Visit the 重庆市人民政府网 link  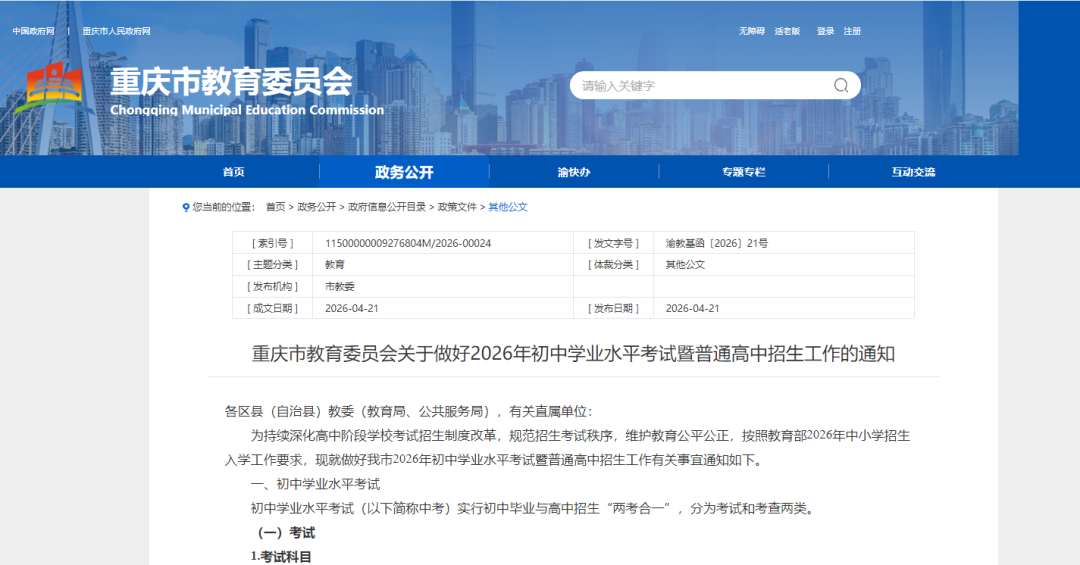pyautogui.click(x=116, y=31)
